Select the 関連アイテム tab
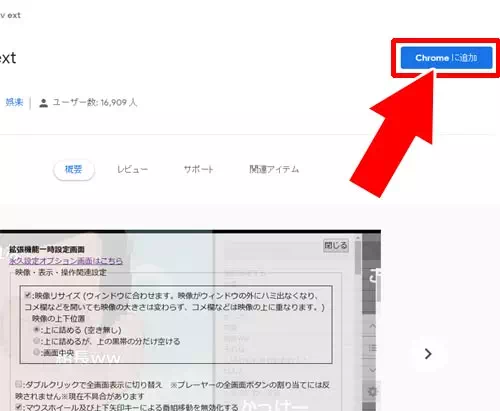 [274, 169]
